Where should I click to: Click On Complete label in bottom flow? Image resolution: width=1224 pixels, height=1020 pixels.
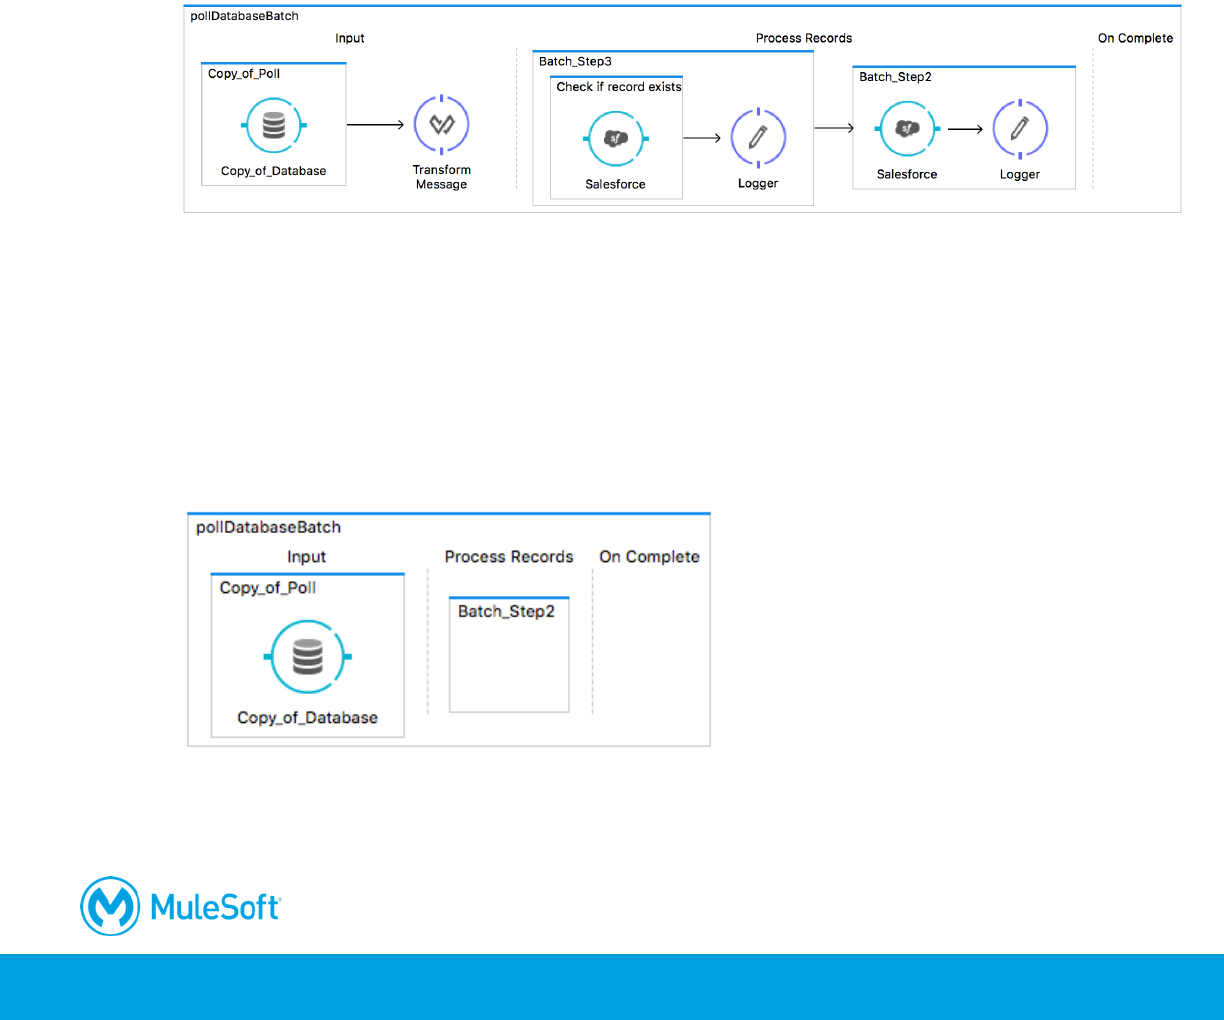click(x=649, y=557)
